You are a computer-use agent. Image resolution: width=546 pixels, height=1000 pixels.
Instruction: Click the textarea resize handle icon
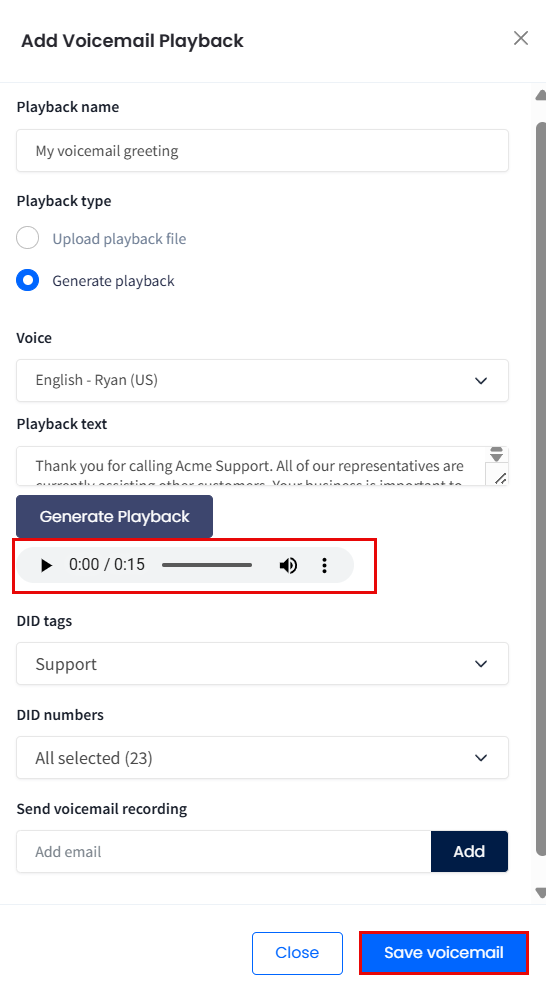[x=501, y=478]
